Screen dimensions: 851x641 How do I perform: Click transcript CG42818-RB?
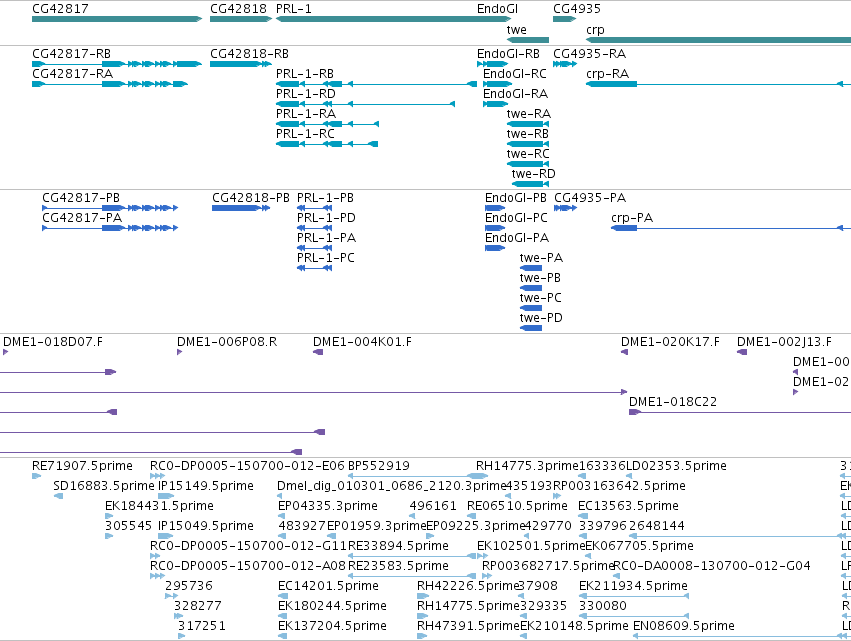point(240,64)
